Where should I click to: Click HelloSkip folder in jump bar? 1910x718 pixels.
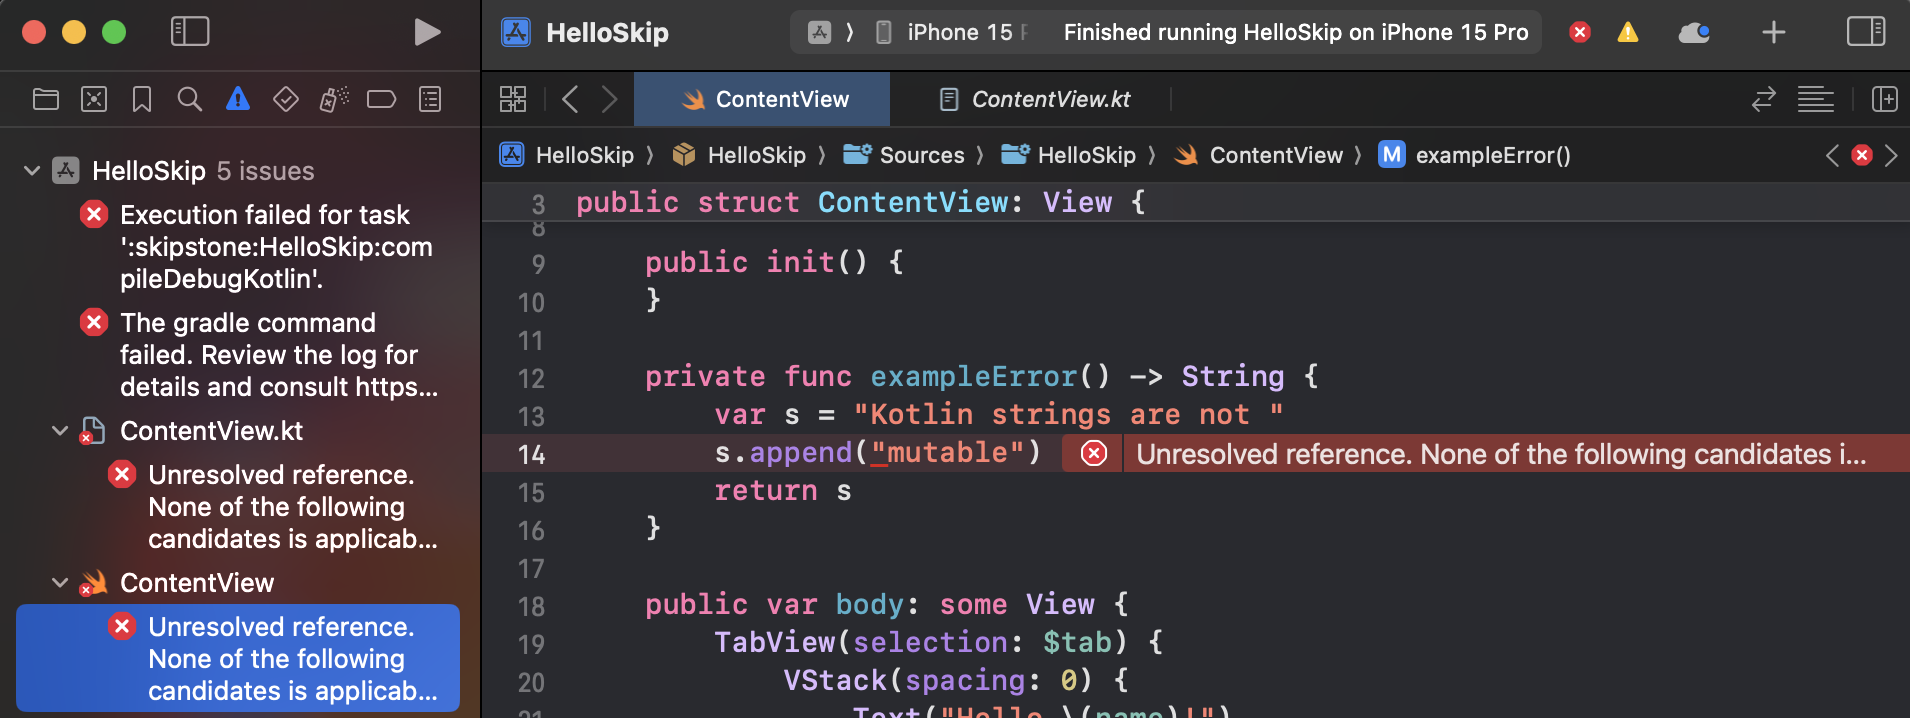pos(1069,155)
